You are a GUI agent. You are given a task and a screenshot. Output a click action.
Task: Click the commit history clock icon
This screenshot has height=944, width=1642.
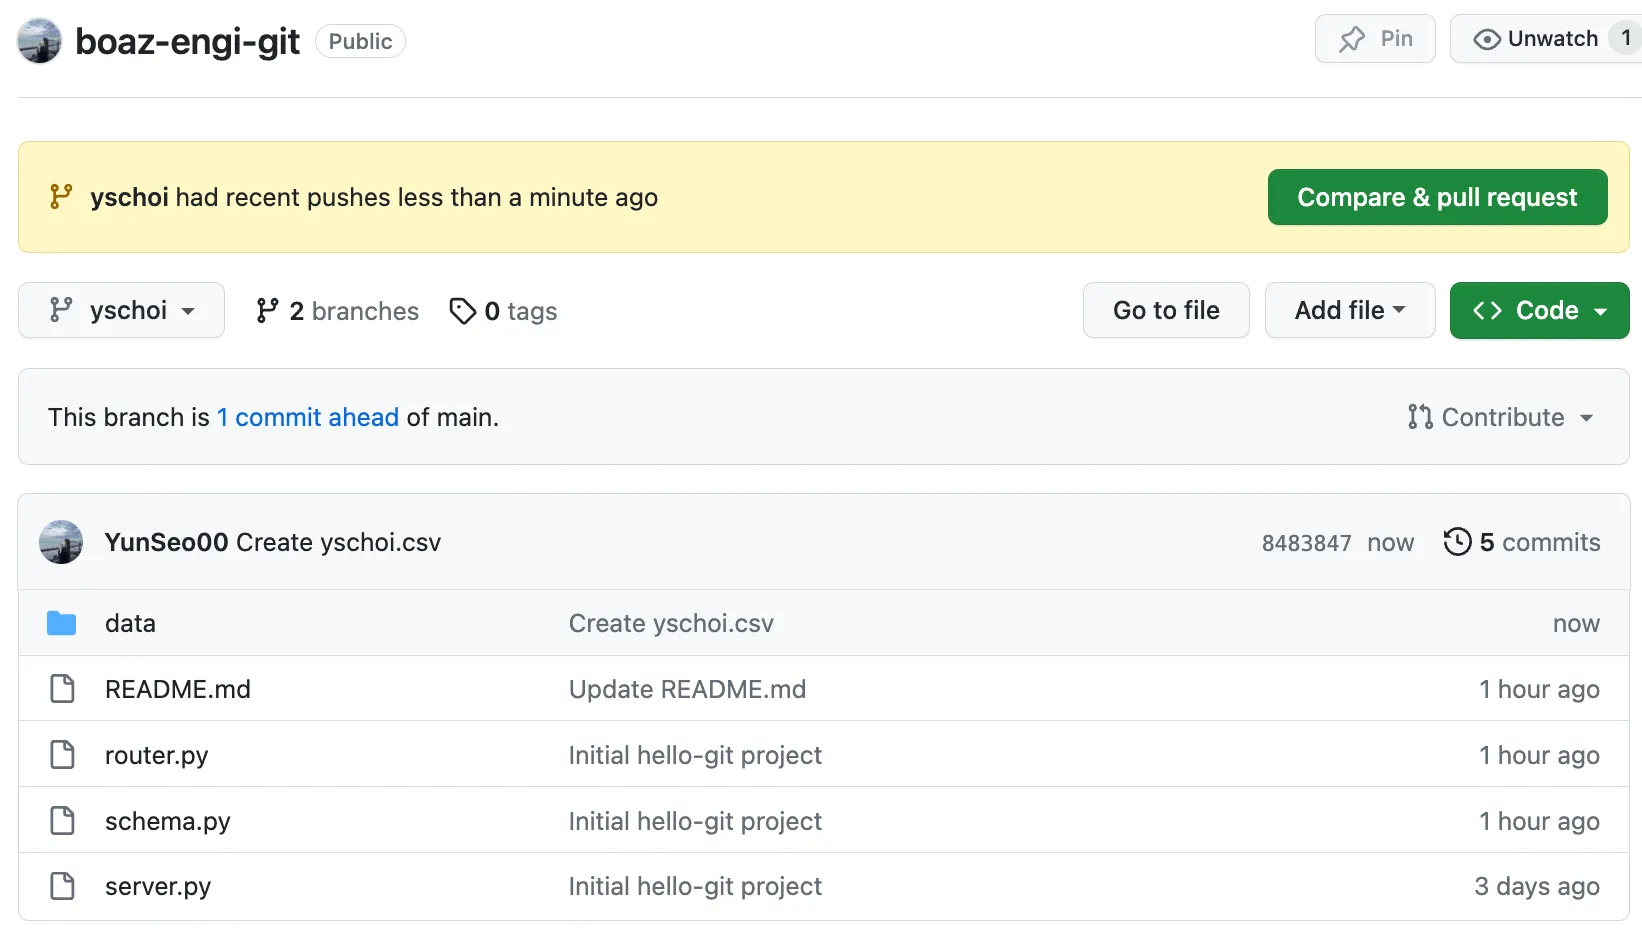[1457, 542]
